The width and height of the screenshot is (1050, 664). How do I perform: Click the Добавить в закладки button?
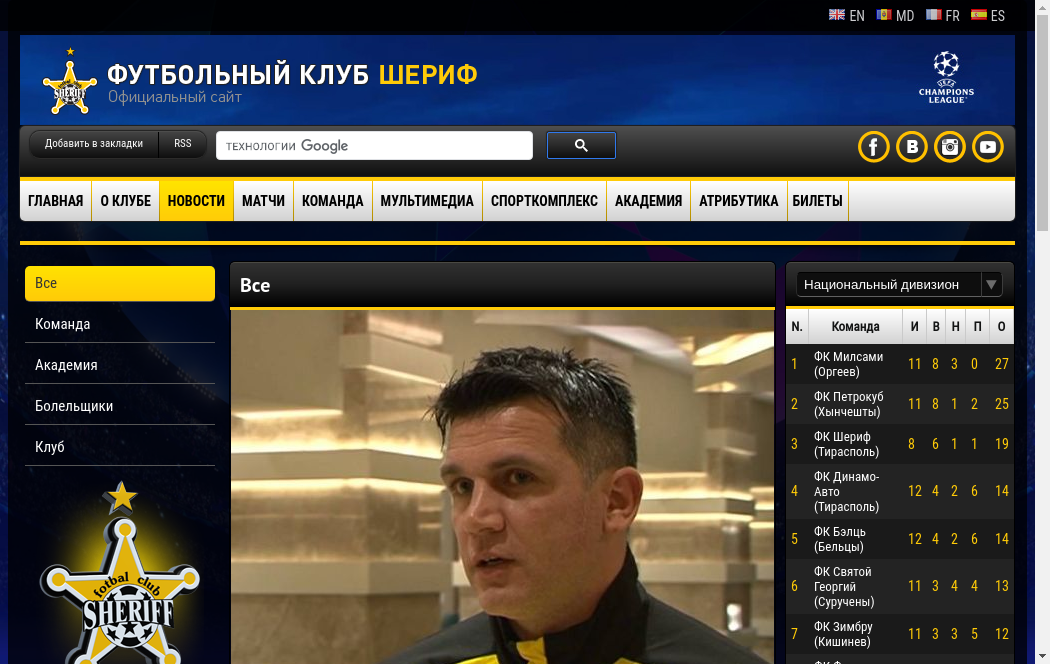[x=94, y=144]
